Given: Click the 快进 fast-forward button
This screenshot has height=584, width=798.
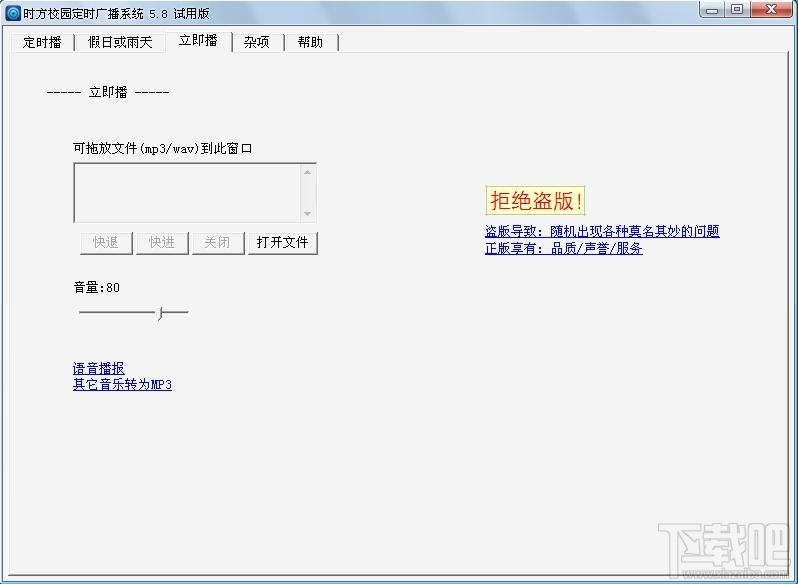Looking at the screenshot, I should [x=162, y=243].
